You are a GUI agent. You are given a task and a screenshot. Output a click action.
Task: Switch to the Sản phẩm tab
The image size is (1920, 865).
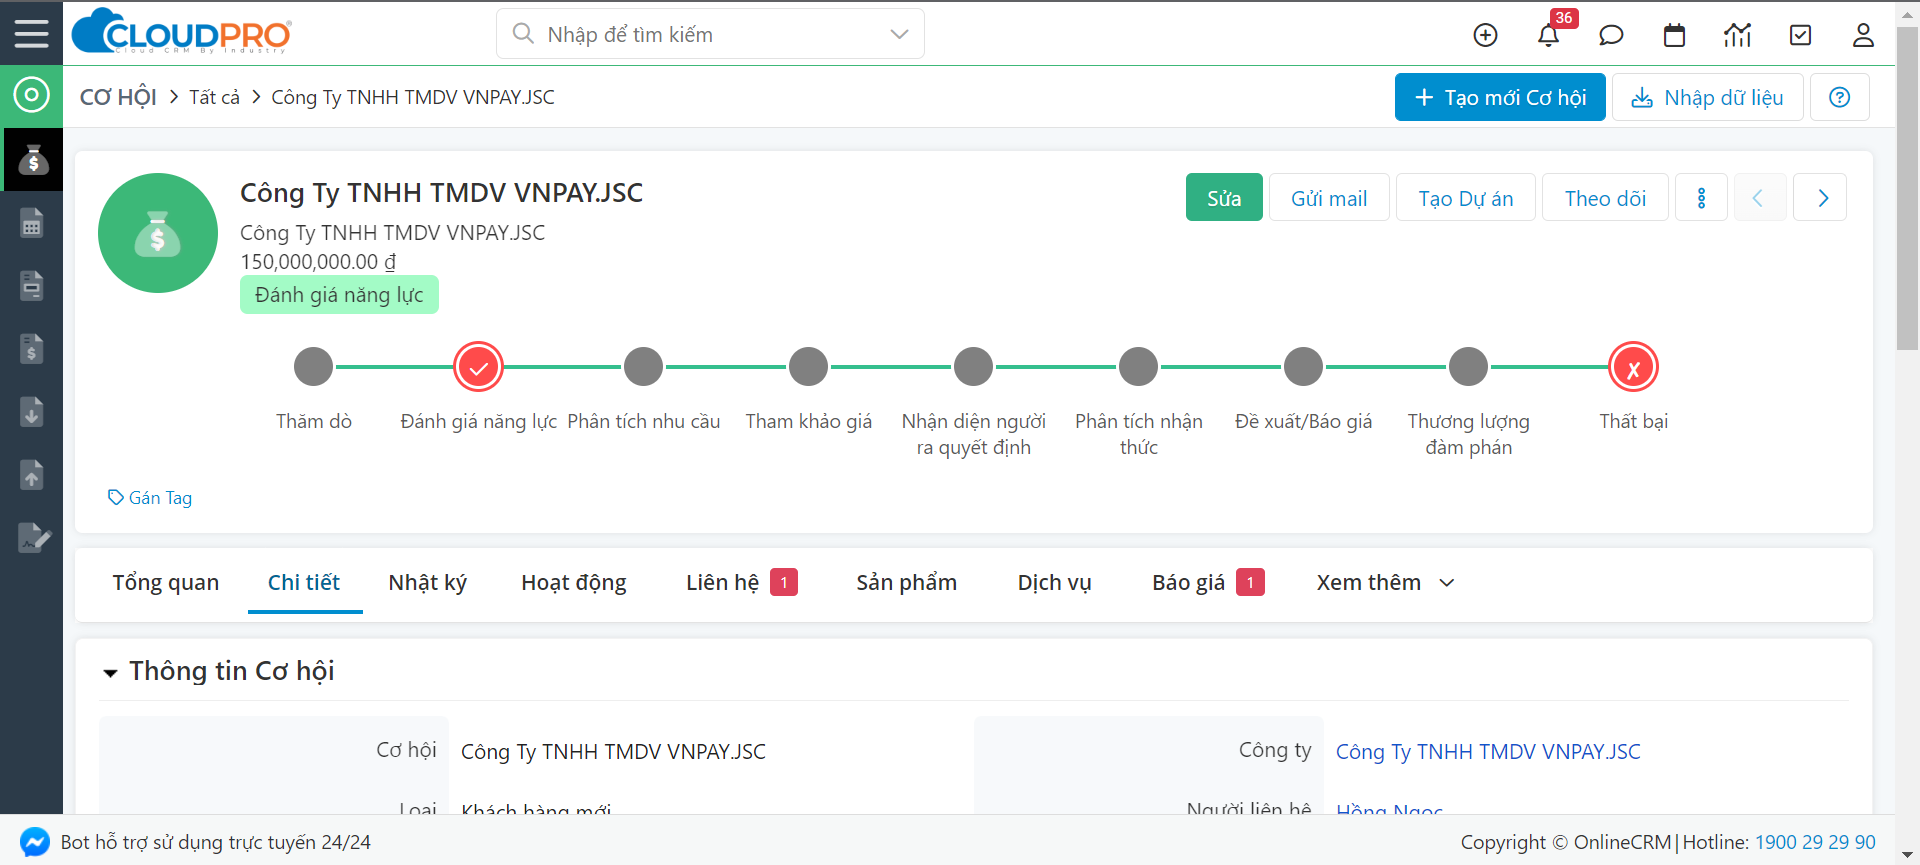click(907, 582)
